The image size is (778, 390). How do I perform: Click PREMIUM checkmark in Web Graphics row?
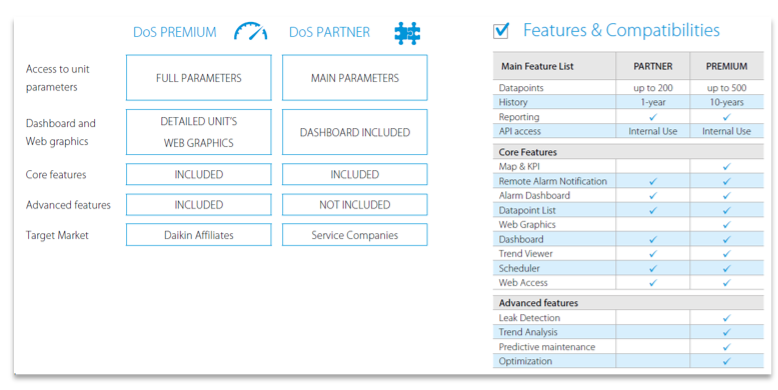pyautogui.click(x=726, y=225)
